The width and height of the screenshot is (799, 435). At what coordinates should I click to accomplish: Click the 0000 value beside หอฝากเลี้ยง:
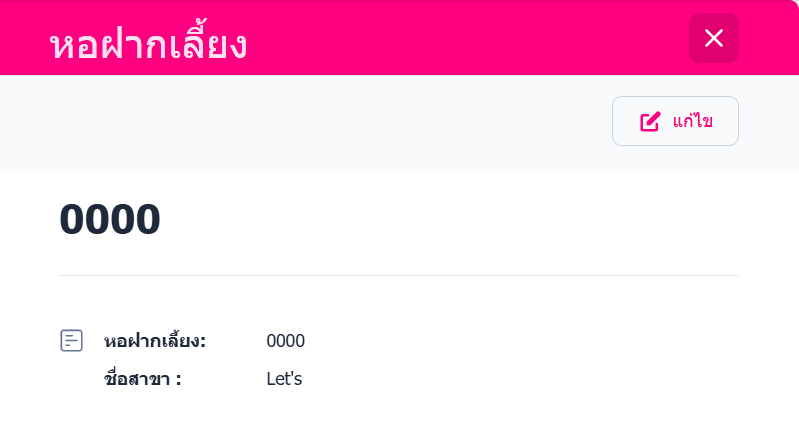285,341
